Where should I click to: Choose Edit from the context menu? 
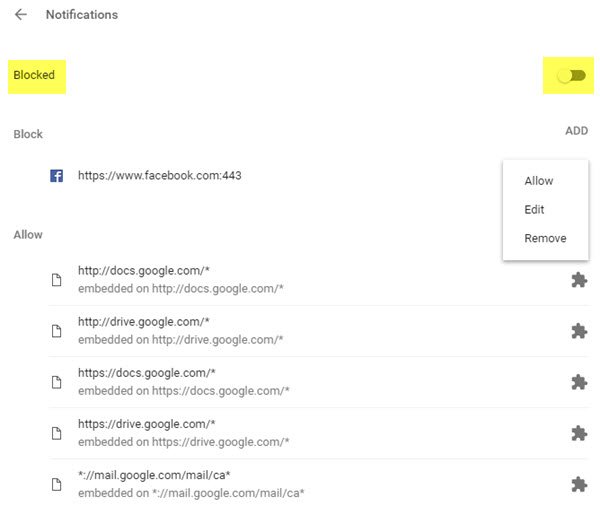(534, 210)
